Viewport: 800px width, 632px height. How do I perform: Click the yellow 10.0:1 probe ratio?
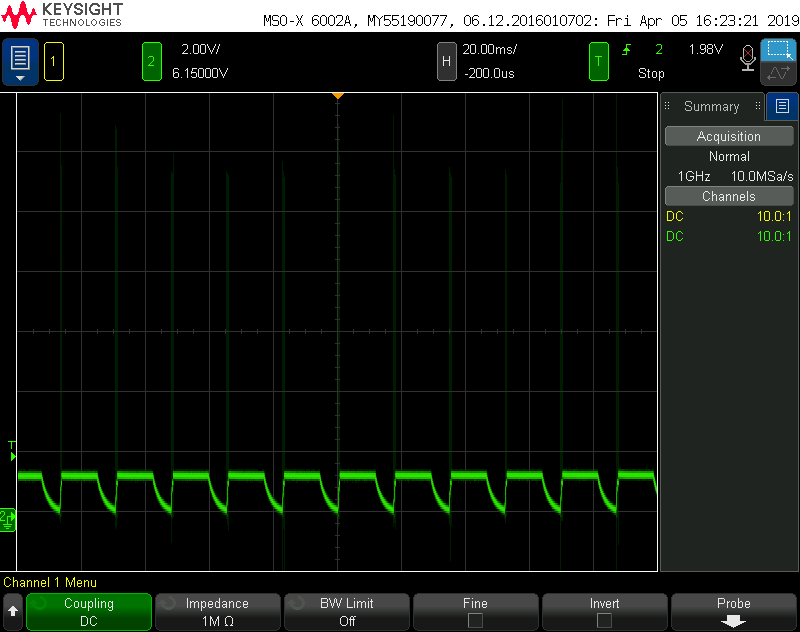[x=774, y=216]
